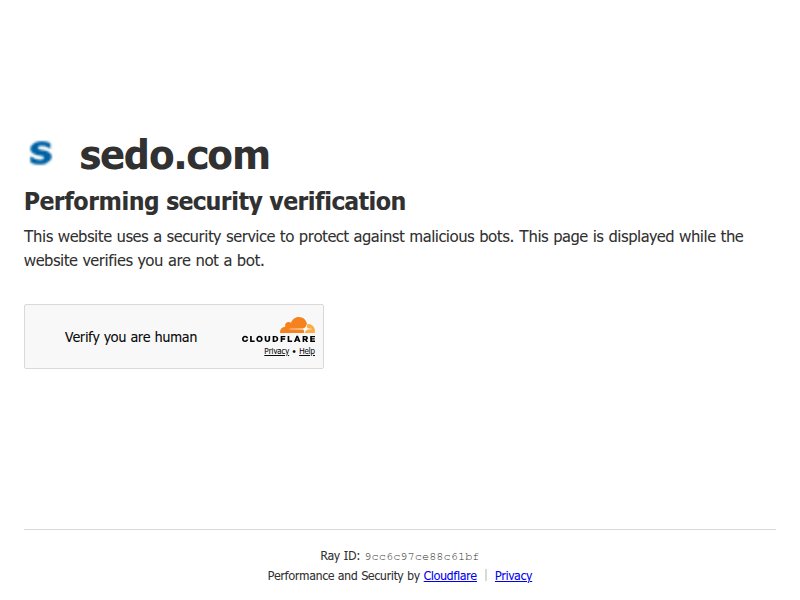Click the text website verifies you are not a bot
The image size is (800, 600).
pos(144,261)
